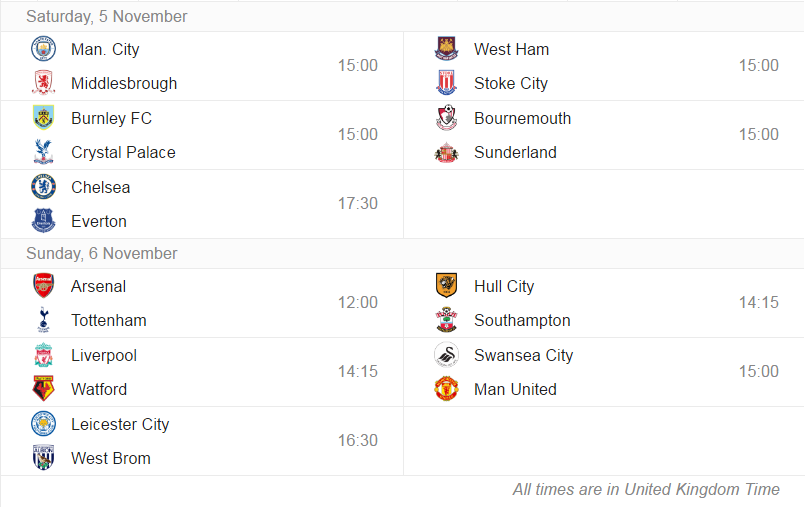This screenshot has width=805, height=507.
Task: Click the Swansea City swan badge
Action: (x=447, y=355)
